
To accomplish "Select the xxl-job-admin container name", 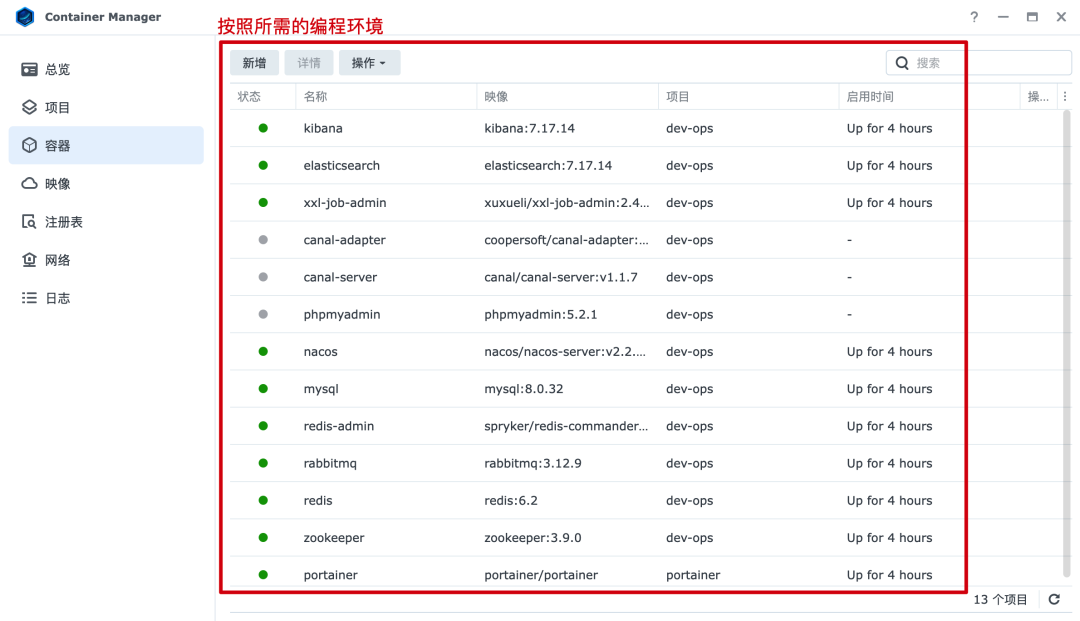I will tap(345, 202).
